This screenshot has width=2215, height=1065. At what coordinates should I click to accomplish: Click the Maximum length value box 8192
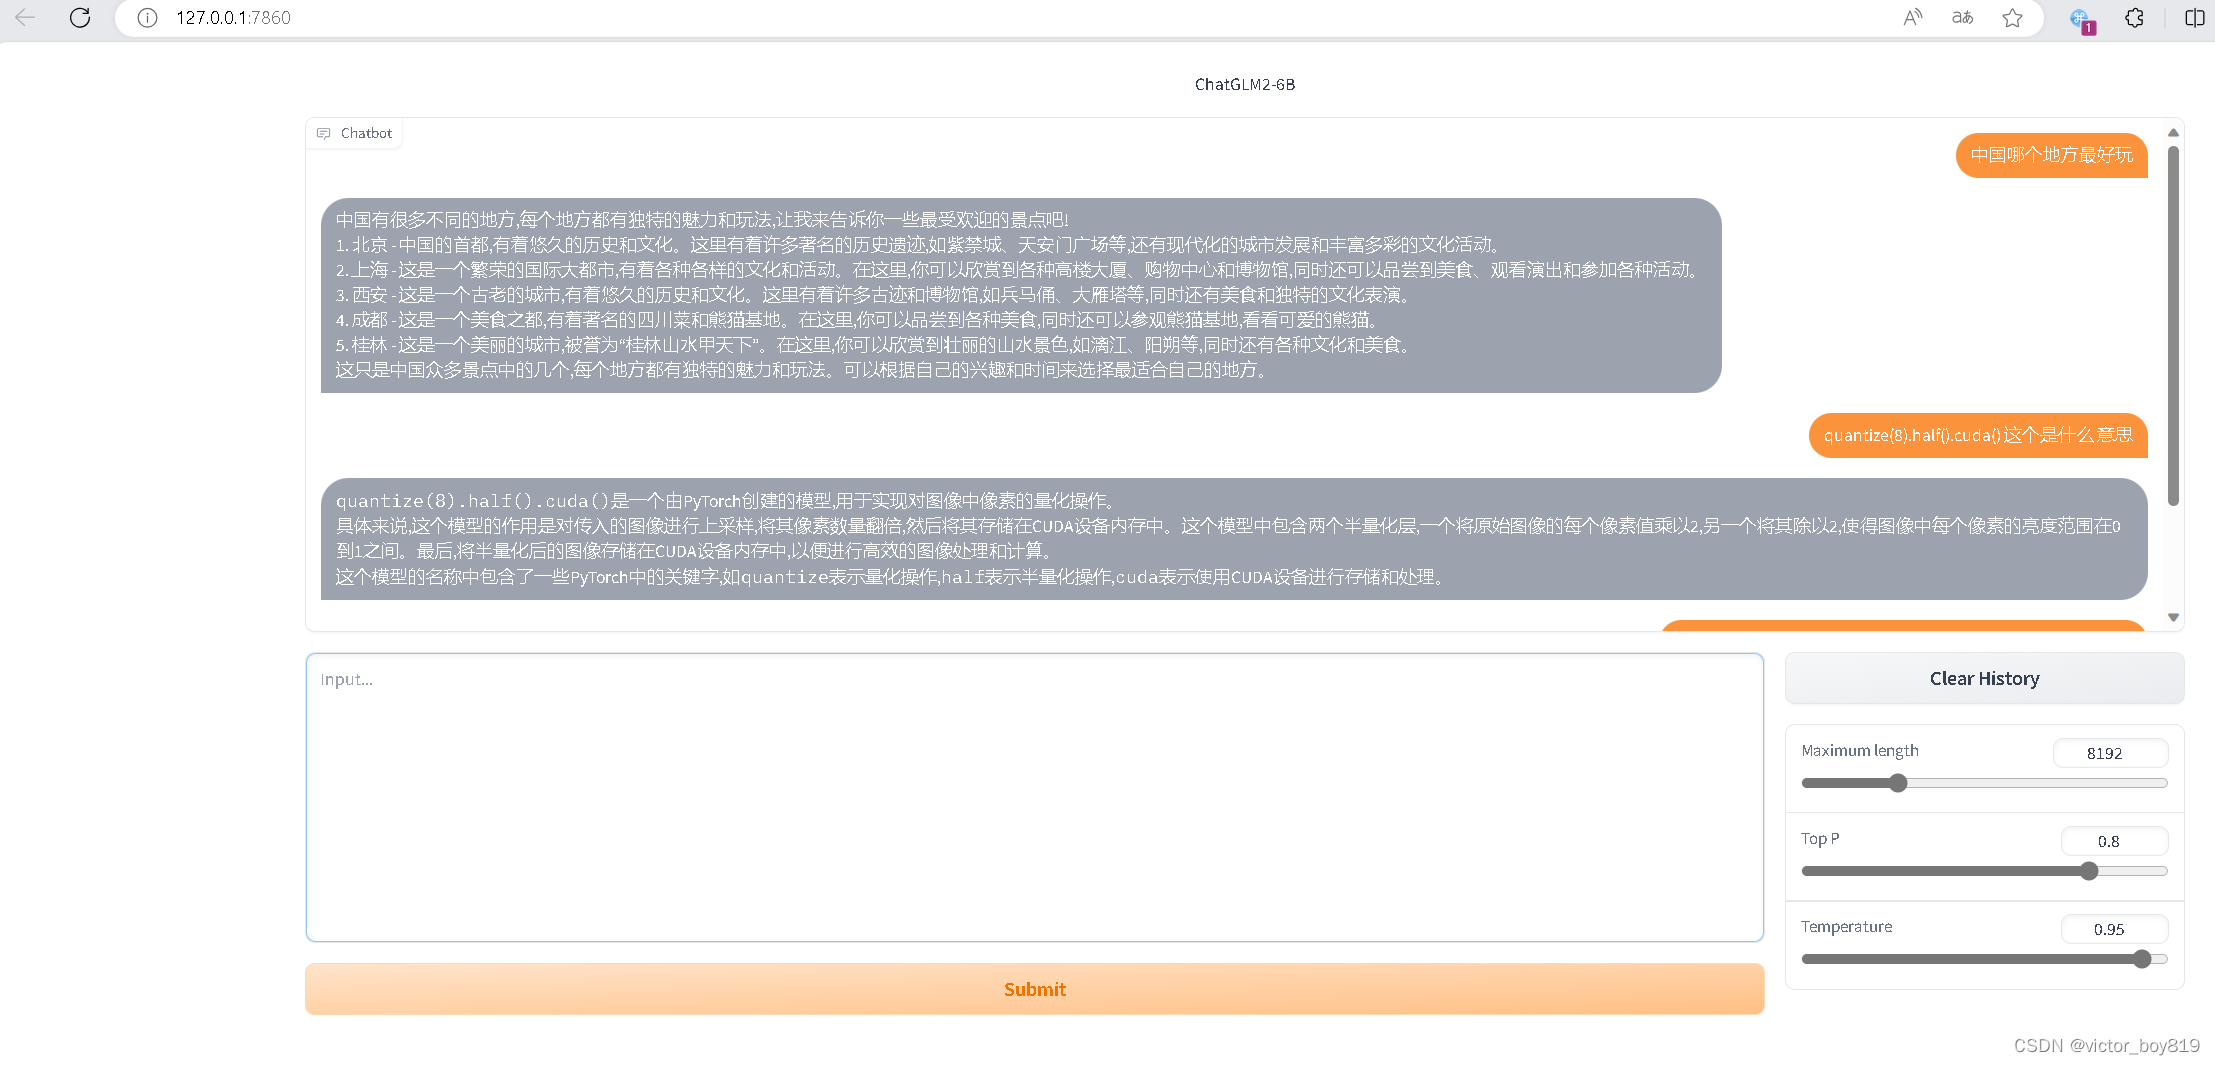pos(2110,753)
